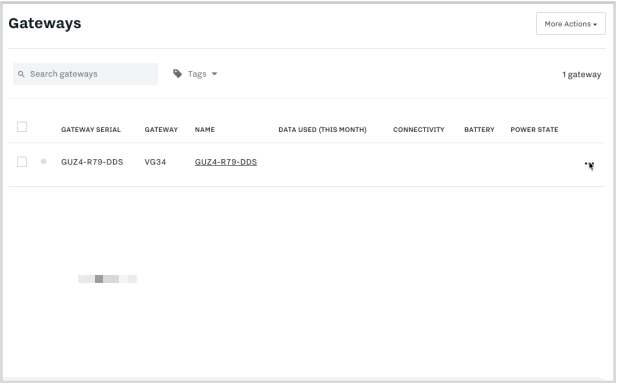This screenshot has width=617, height=386.
Task: Click the gray status dot of GUZ4-R79-DDS
Action: [x=43, y=161]
